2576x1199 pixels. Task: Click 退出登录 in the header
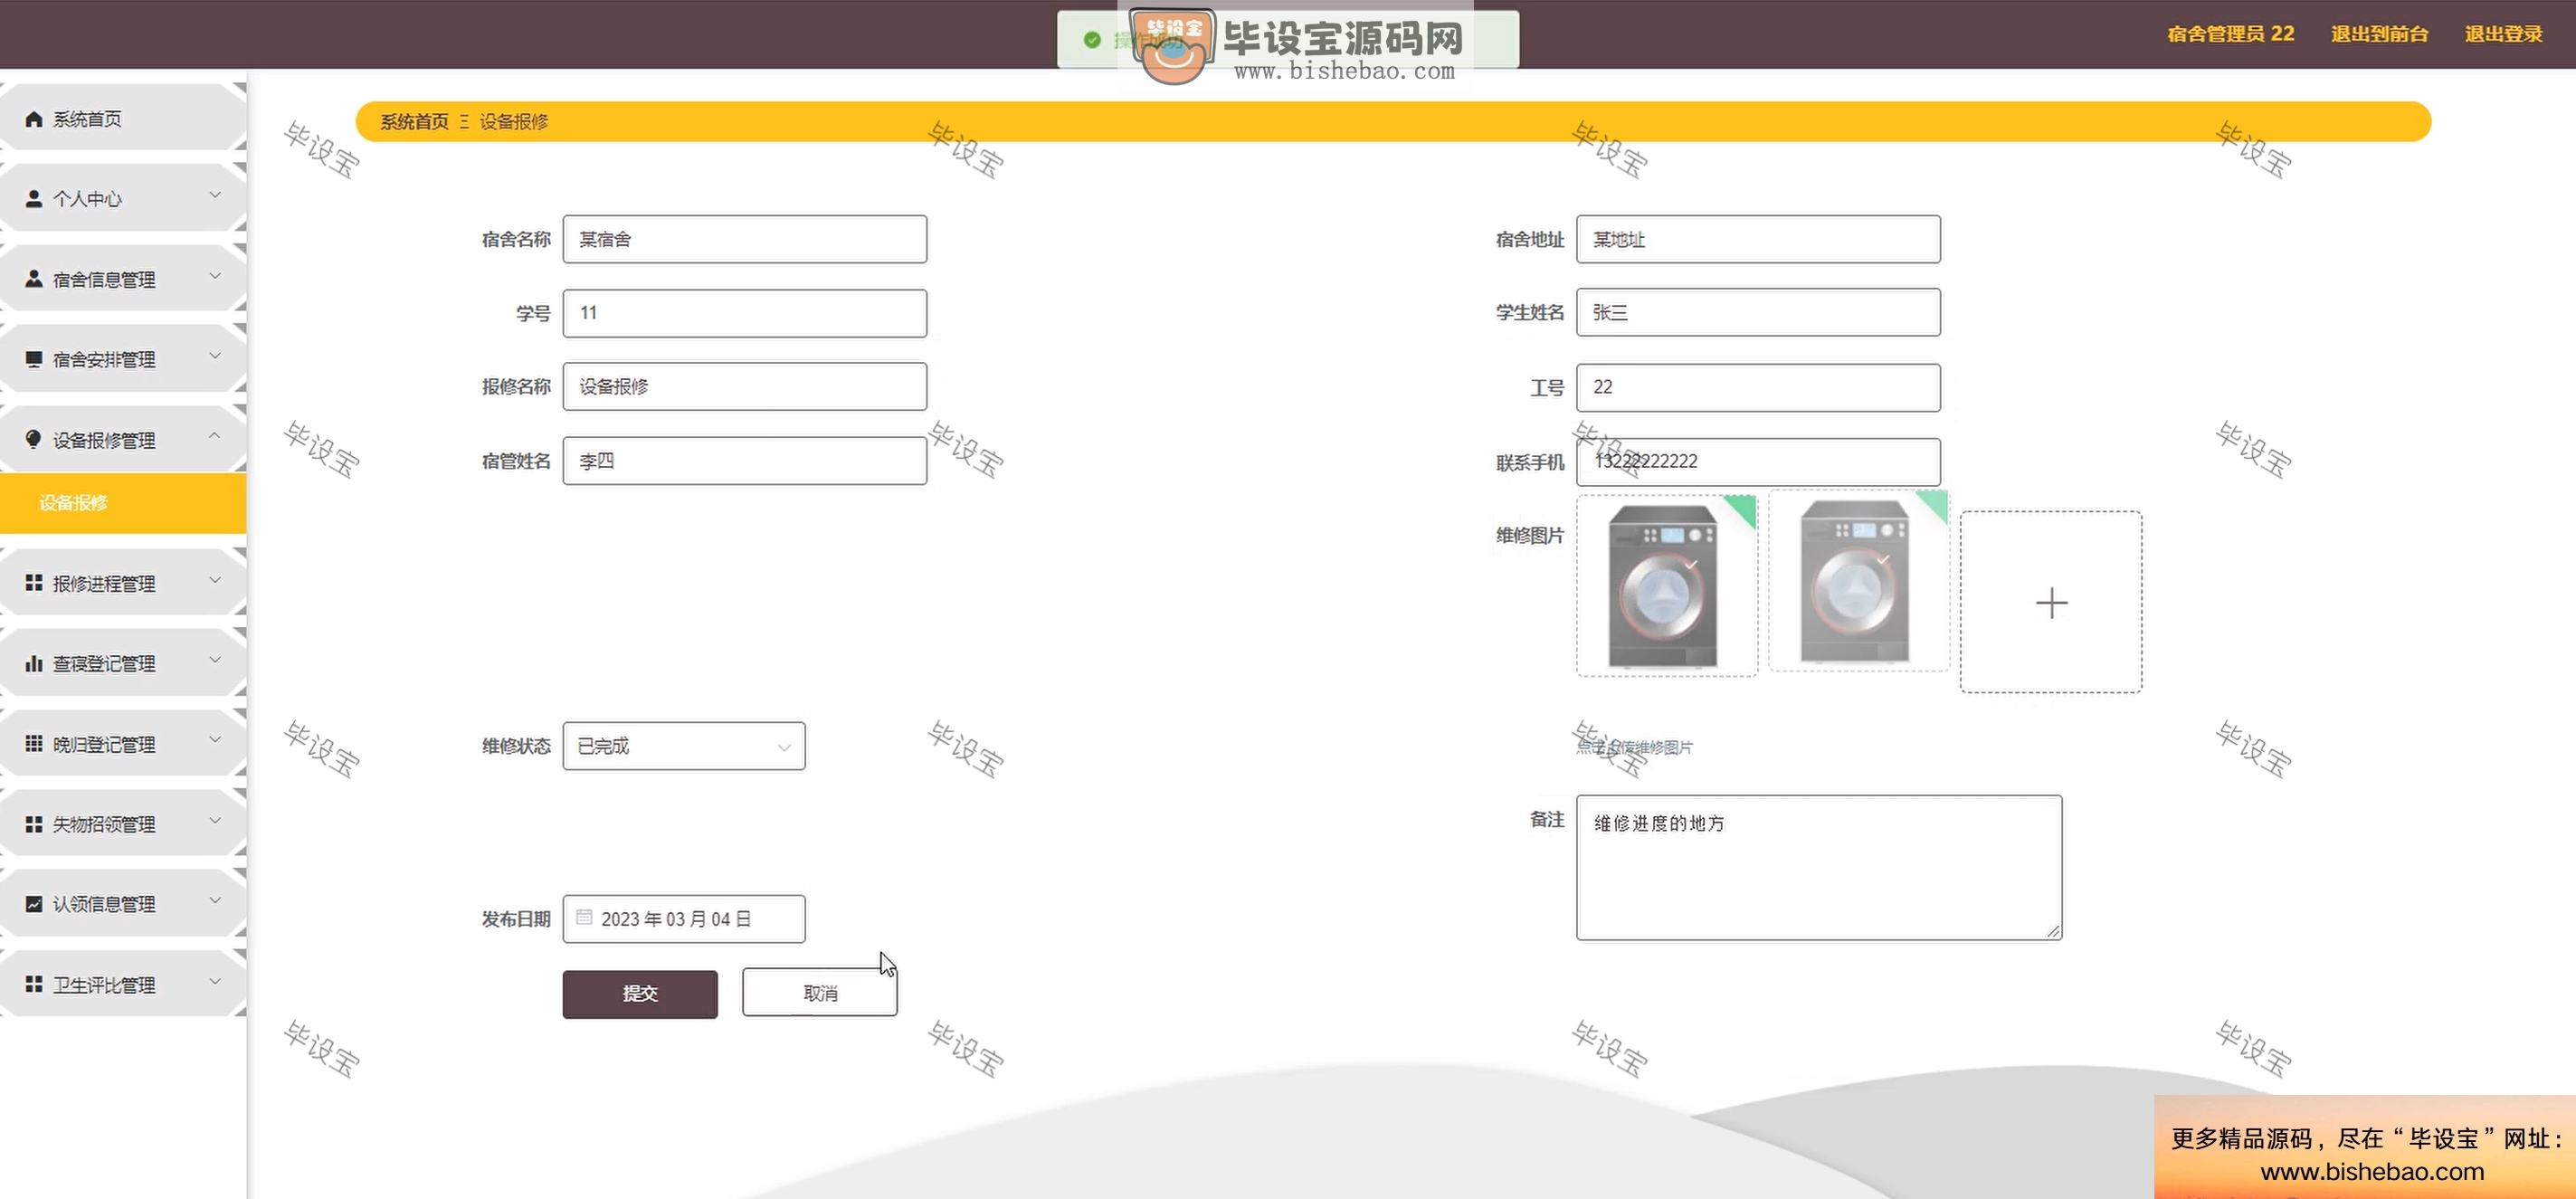coord(2503,34)
